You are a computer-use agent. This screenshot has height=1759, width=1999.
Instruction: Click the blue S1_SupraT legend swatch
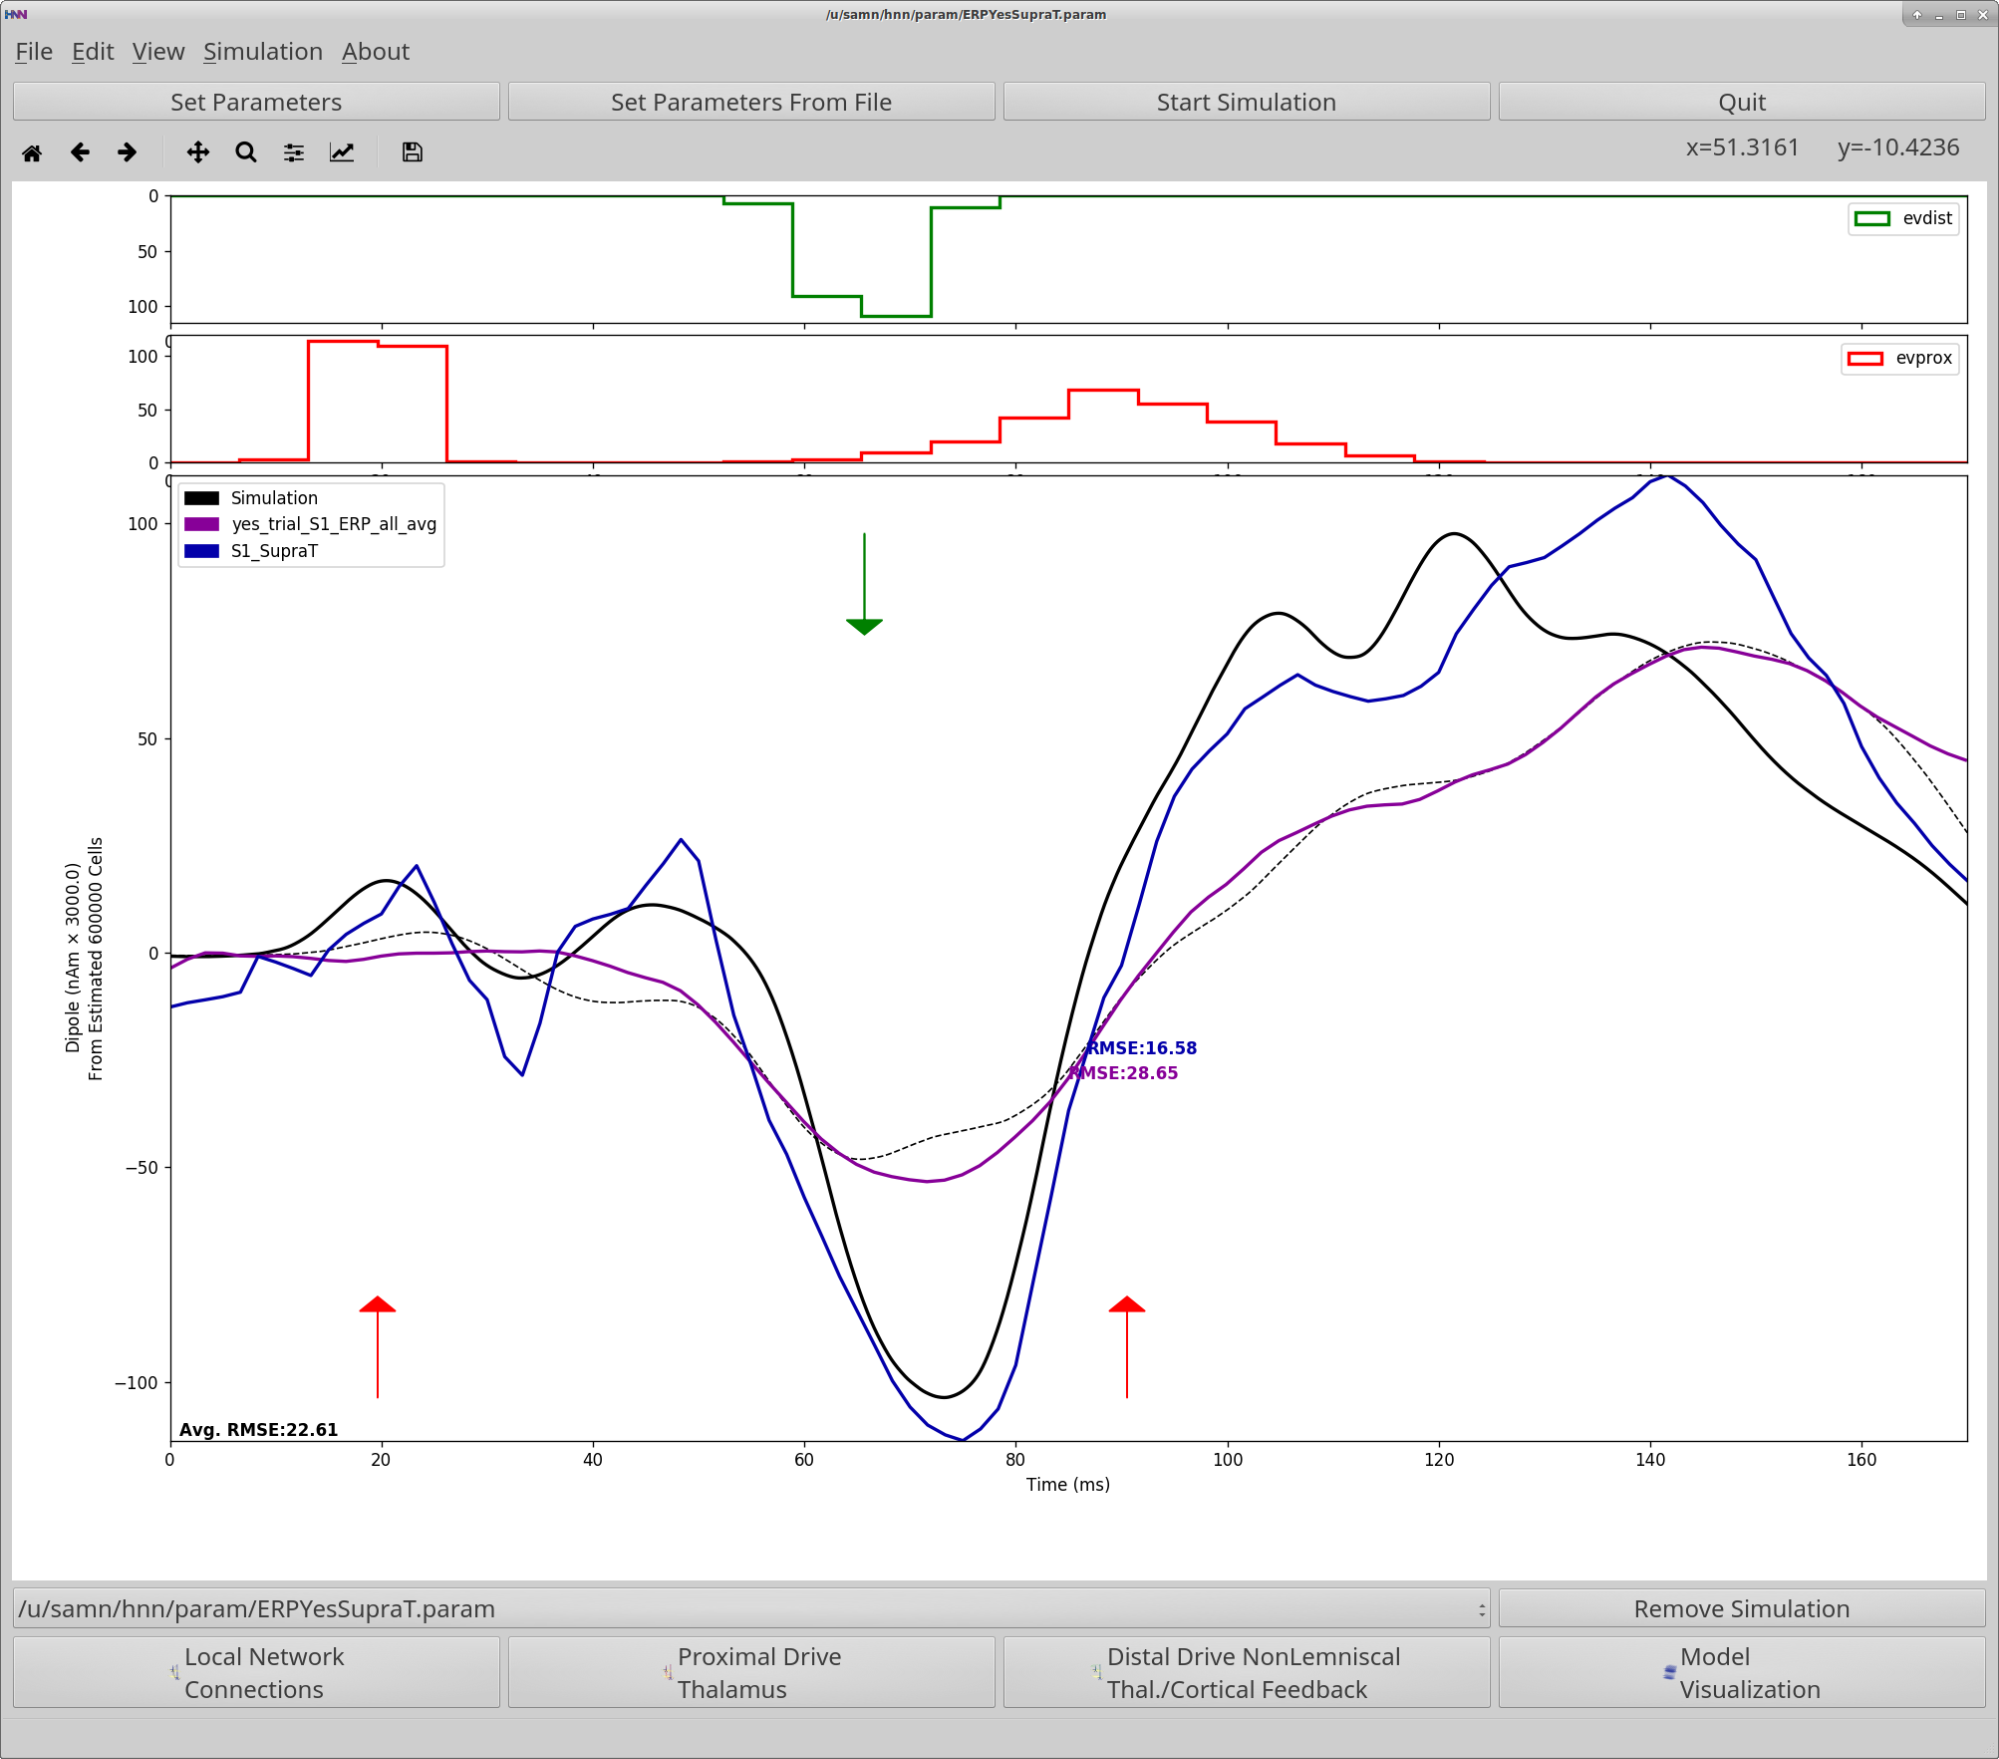coord(202,551)
